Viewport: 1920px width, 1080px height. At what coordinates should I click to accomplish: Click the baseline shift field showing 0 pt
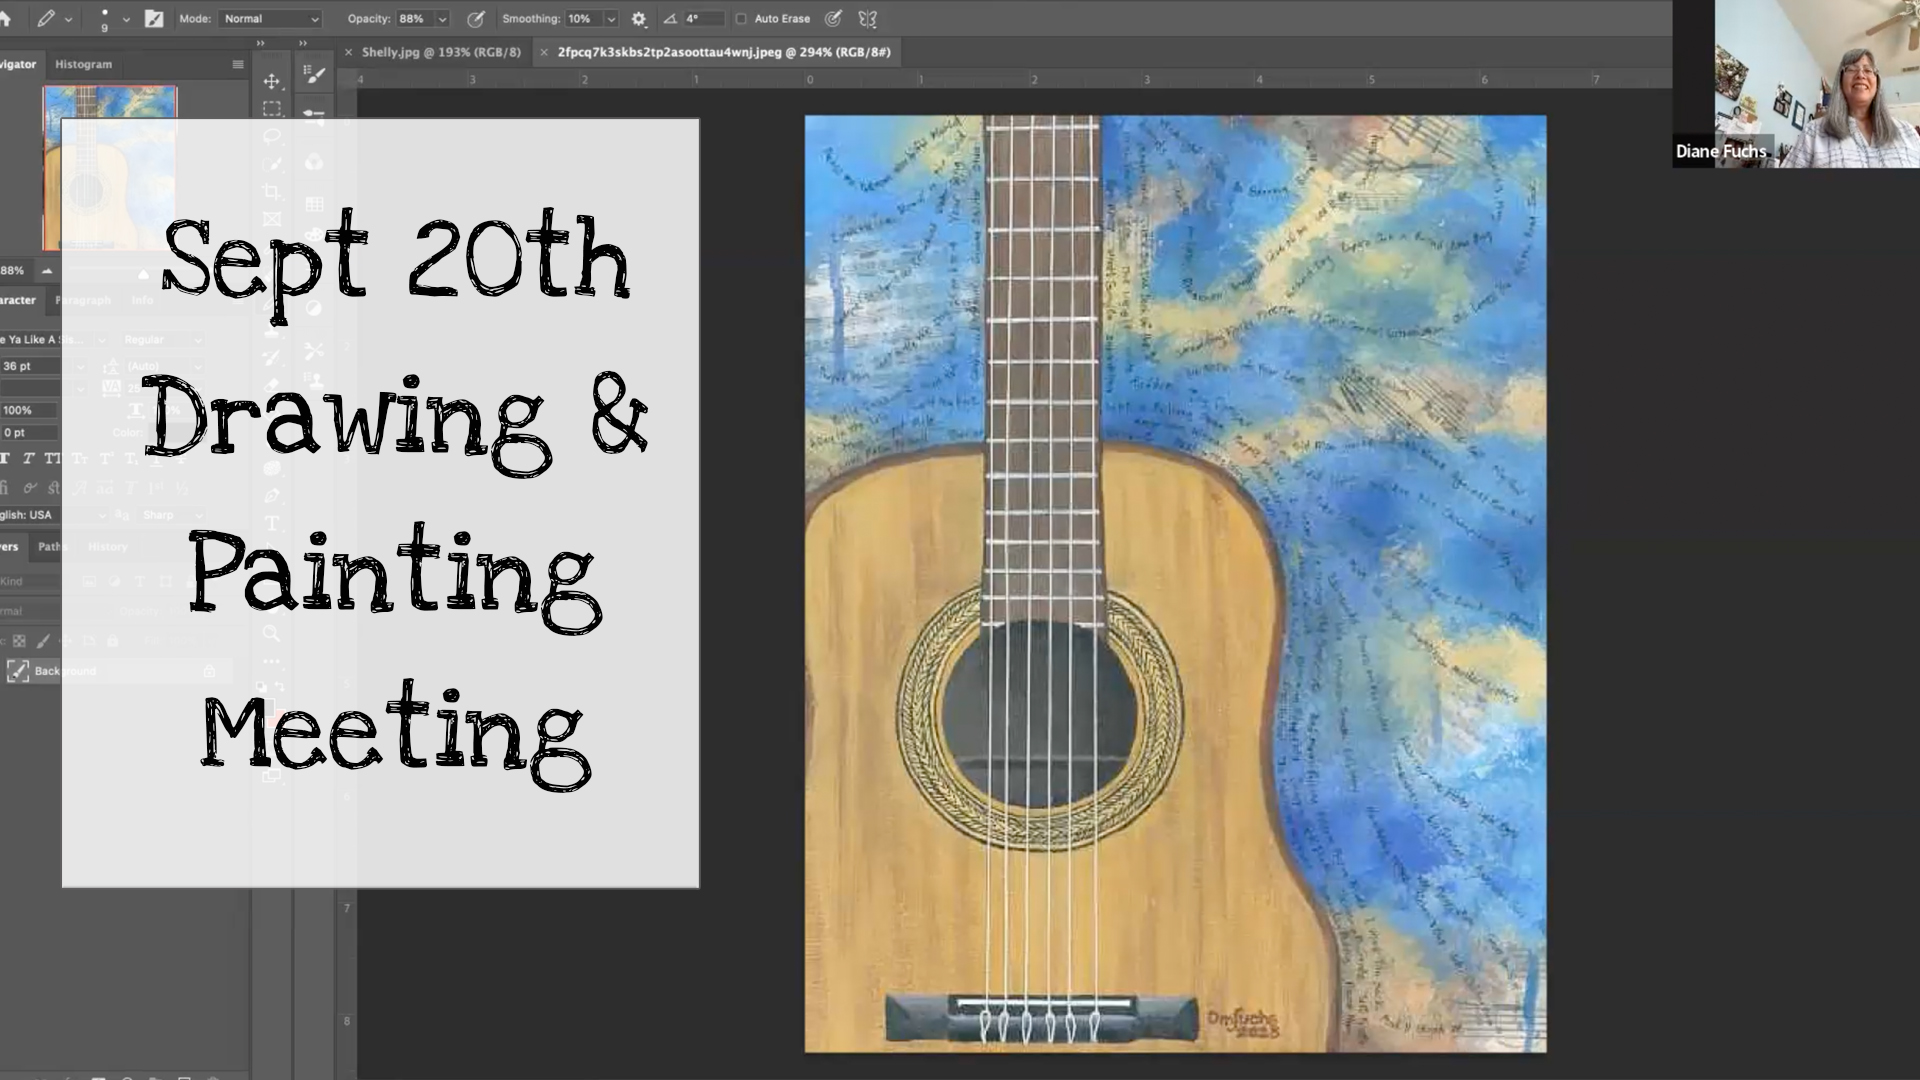click(30, 432)
